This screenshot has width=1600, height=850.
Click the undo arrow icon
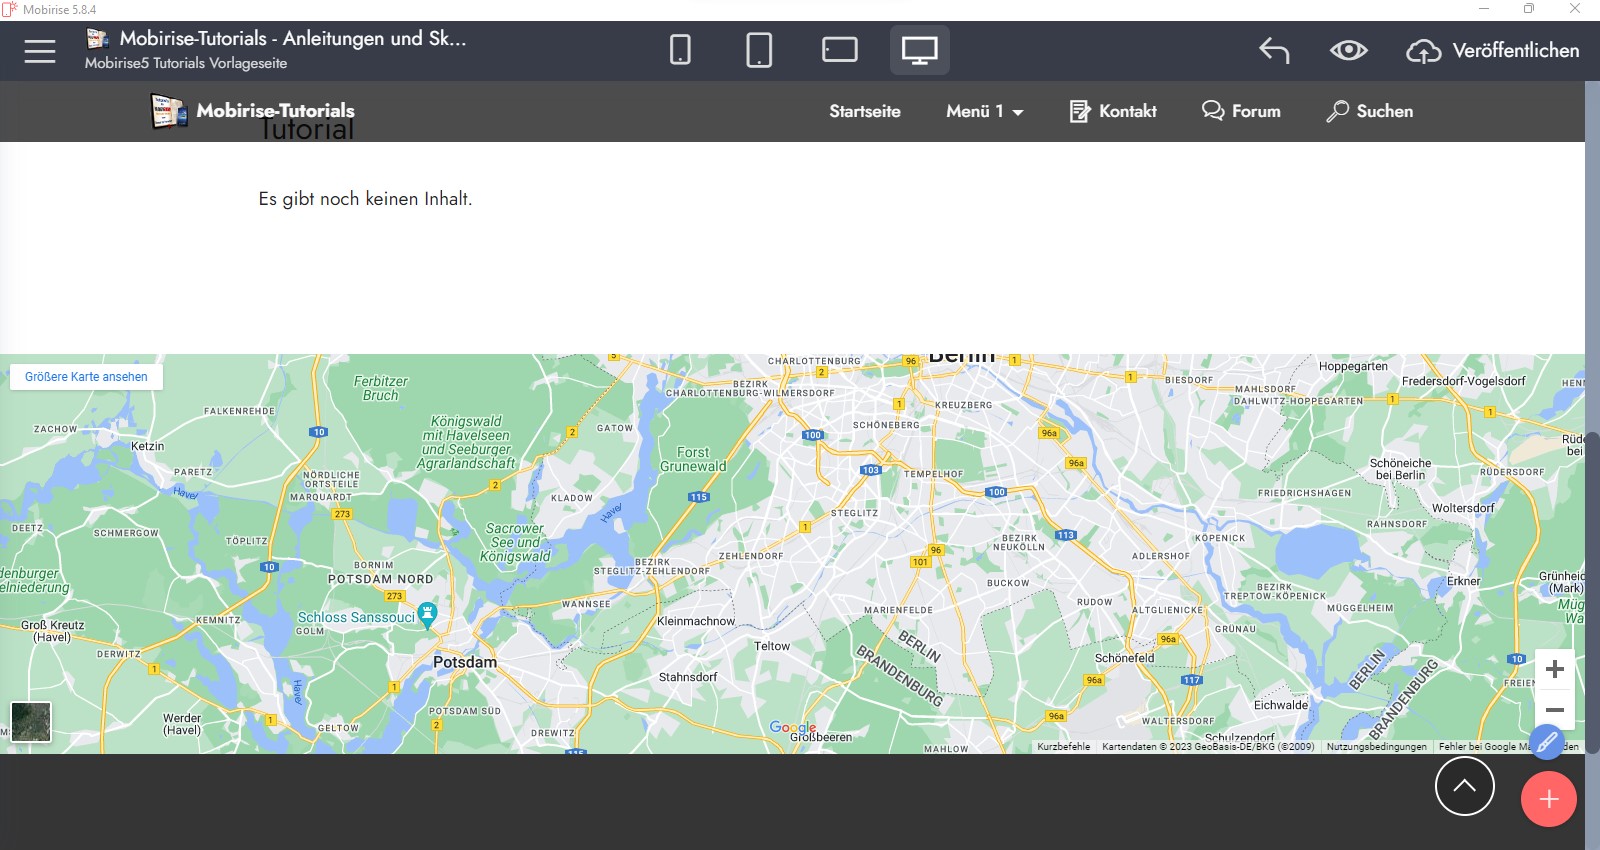tap(1274, 50)
